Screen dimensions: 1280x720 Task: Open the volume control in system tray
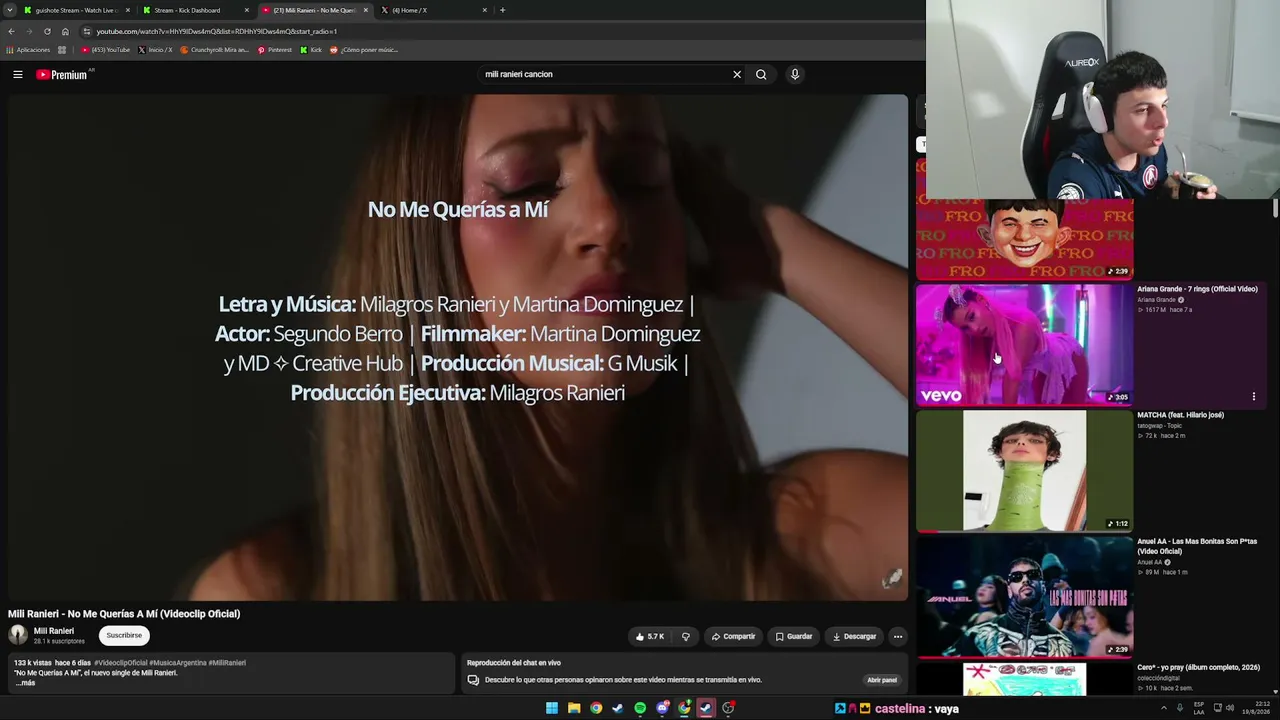click(x=1230, y=708)
